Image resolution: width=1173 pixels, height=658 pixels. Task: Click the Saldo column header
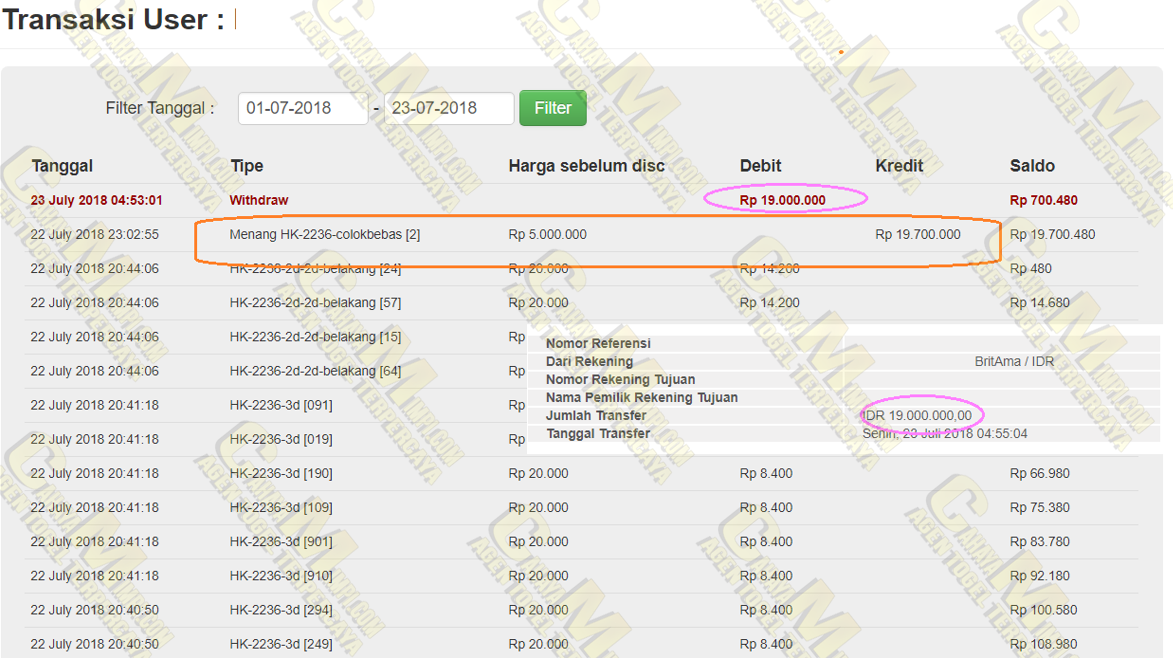(x=1032, y=166)
